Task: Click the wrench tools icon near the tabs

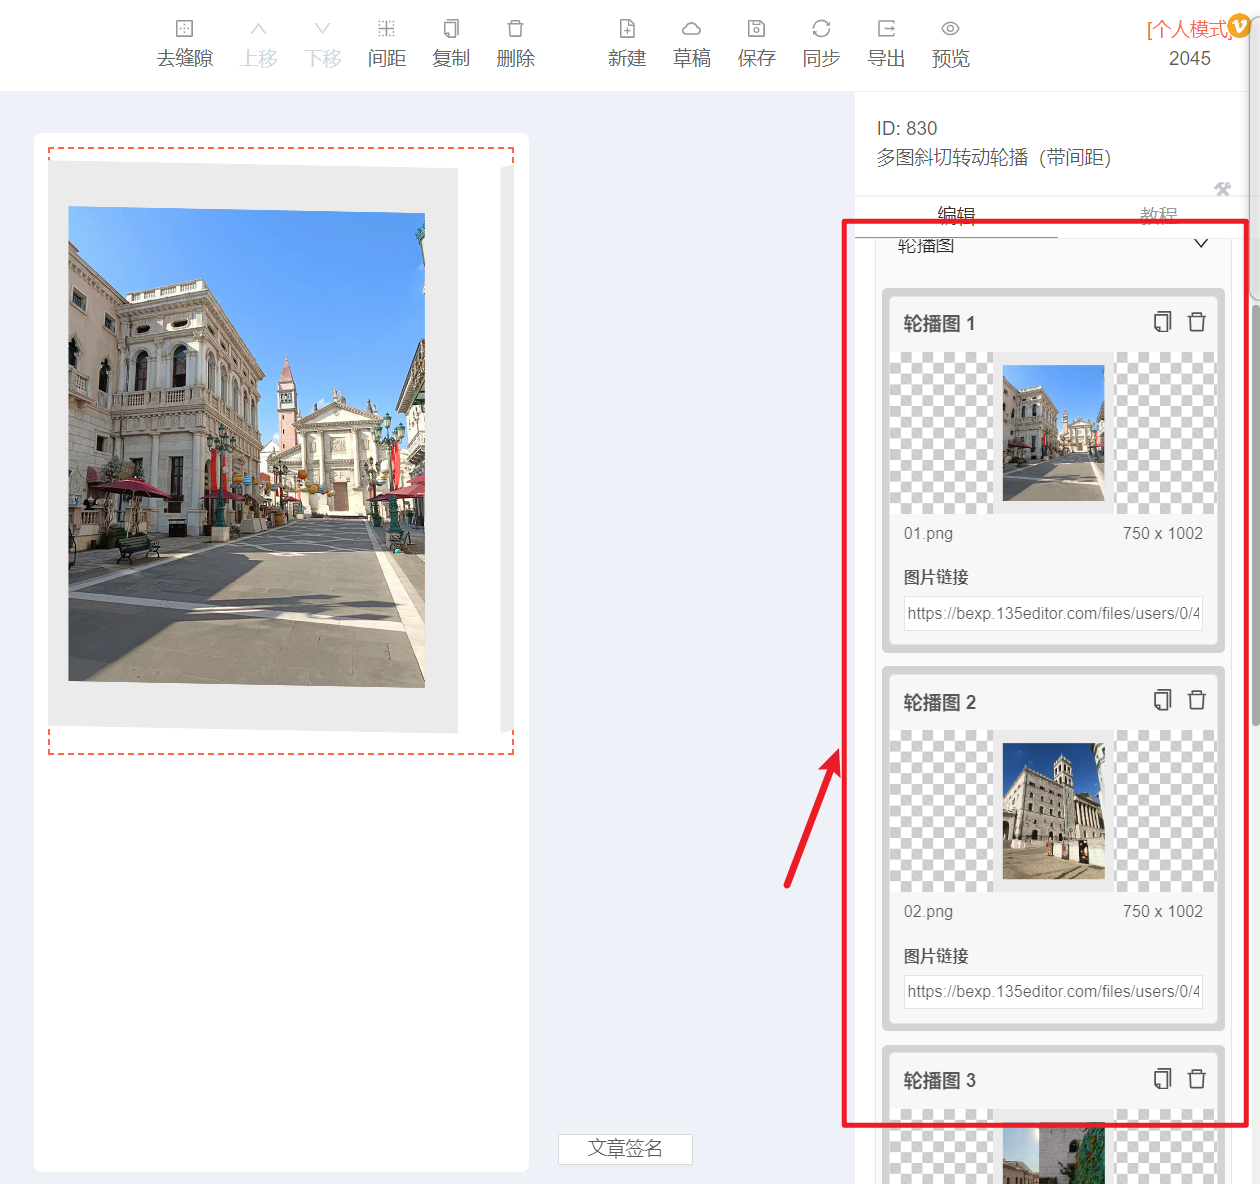Action: coord(1222,189)
